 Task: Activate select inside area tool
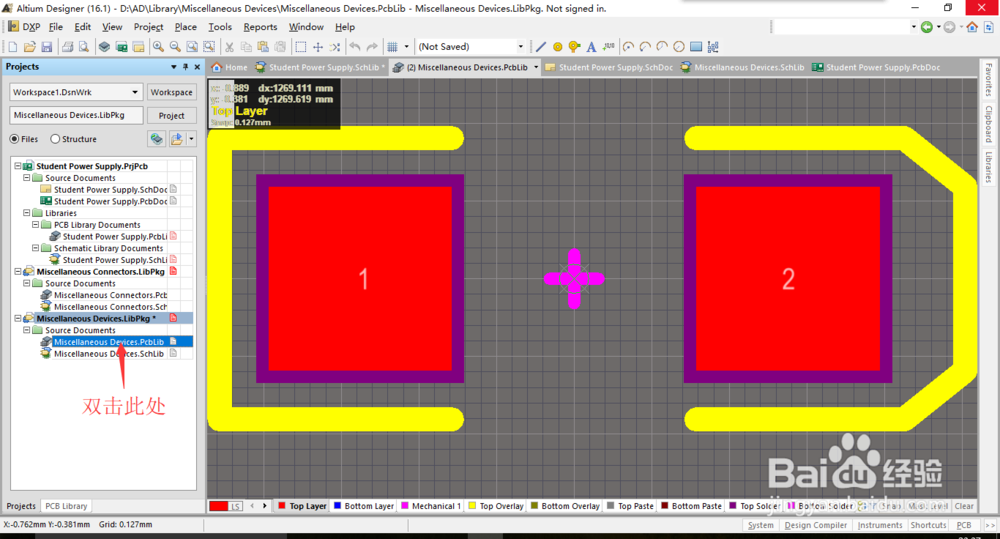click(300, 47)
